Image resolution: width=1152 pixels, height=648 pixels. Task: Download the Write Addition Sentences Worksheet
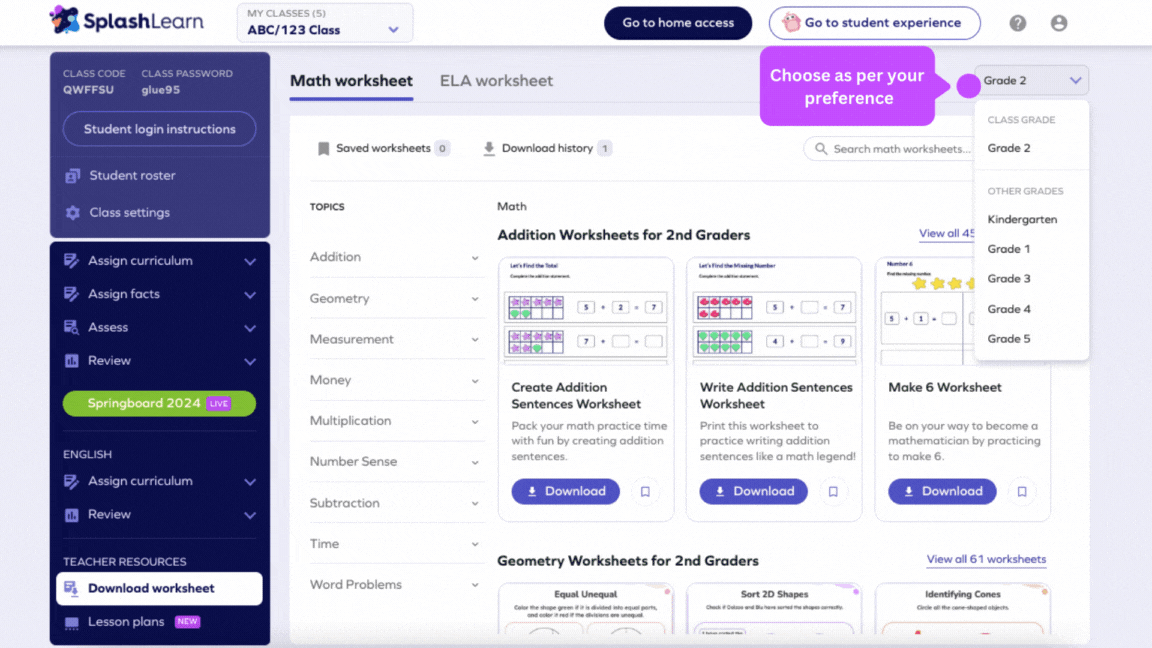tap(753, 492)
